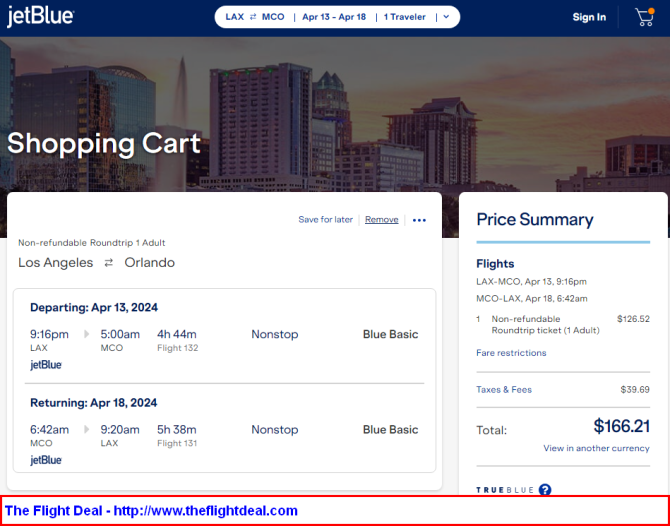Open Fare restrictions link
The height and width of the screenshot is (526, 670).
[x=511, y=353]
